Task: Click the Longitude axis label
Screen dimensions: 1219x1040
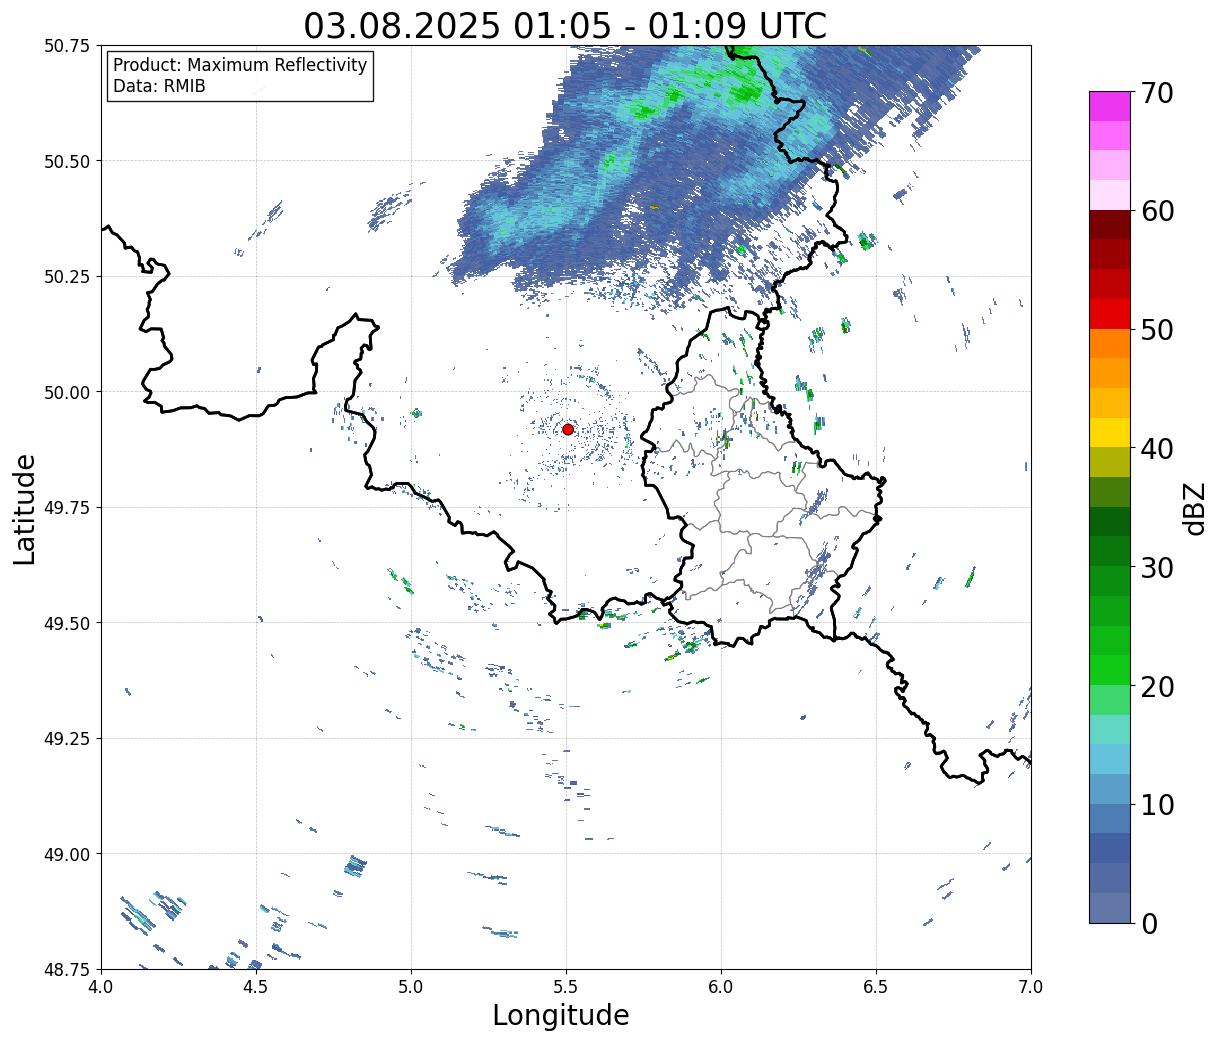Action: 561,1015
